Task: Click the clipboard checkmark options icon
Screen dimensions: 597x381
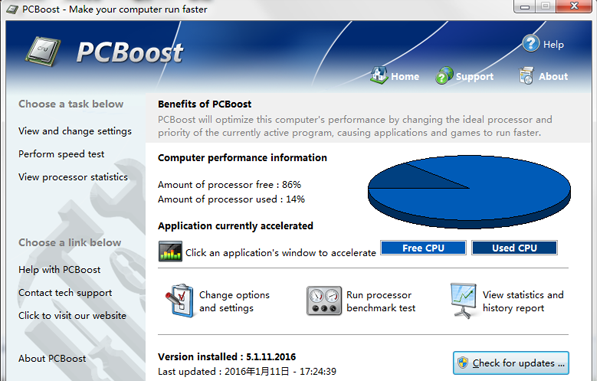Action: (x=179, y=300)
